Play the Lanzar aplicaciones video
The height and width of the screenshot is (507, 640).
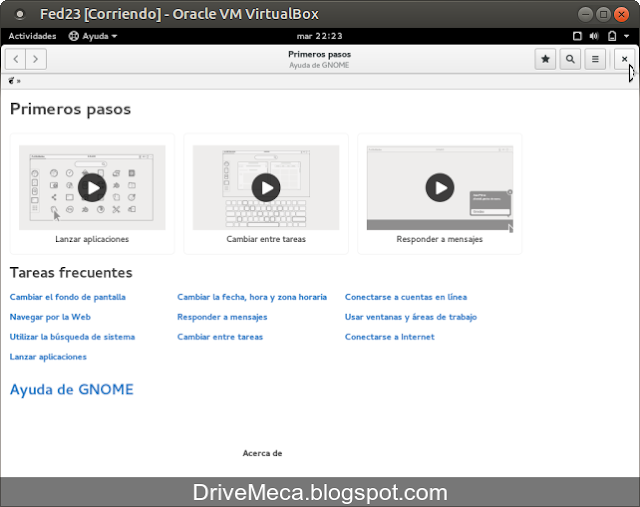coord(92,188)
